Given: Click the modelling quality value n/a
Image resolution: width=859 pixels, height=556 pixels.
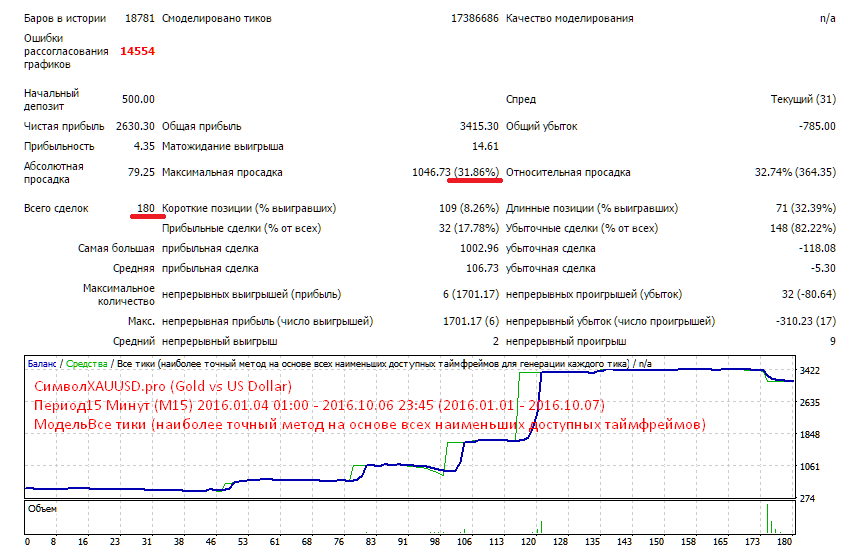Looking at the screenshot, I should [827, 18].
